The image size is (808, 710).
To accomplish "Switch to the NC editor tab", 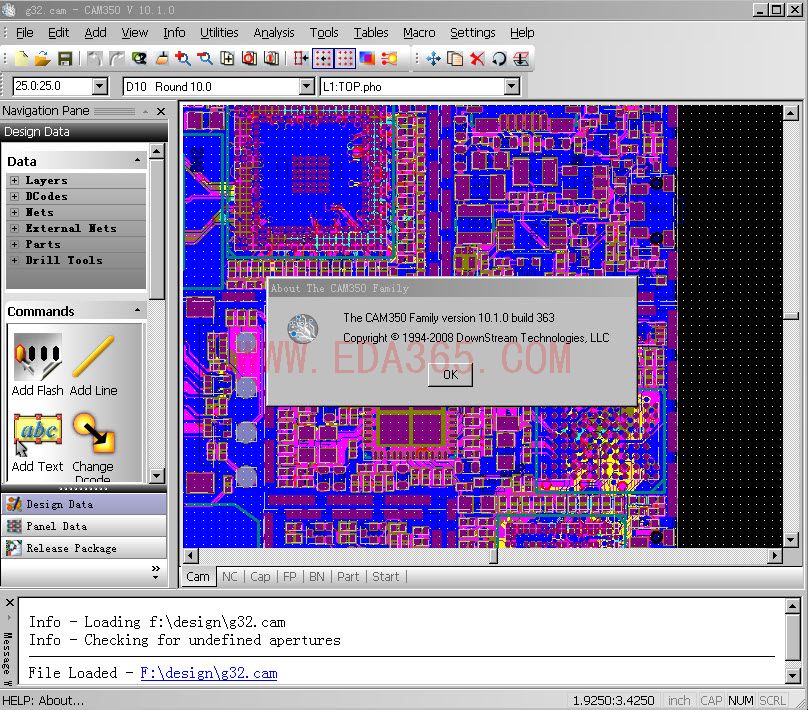I will (x=229, y=577).
